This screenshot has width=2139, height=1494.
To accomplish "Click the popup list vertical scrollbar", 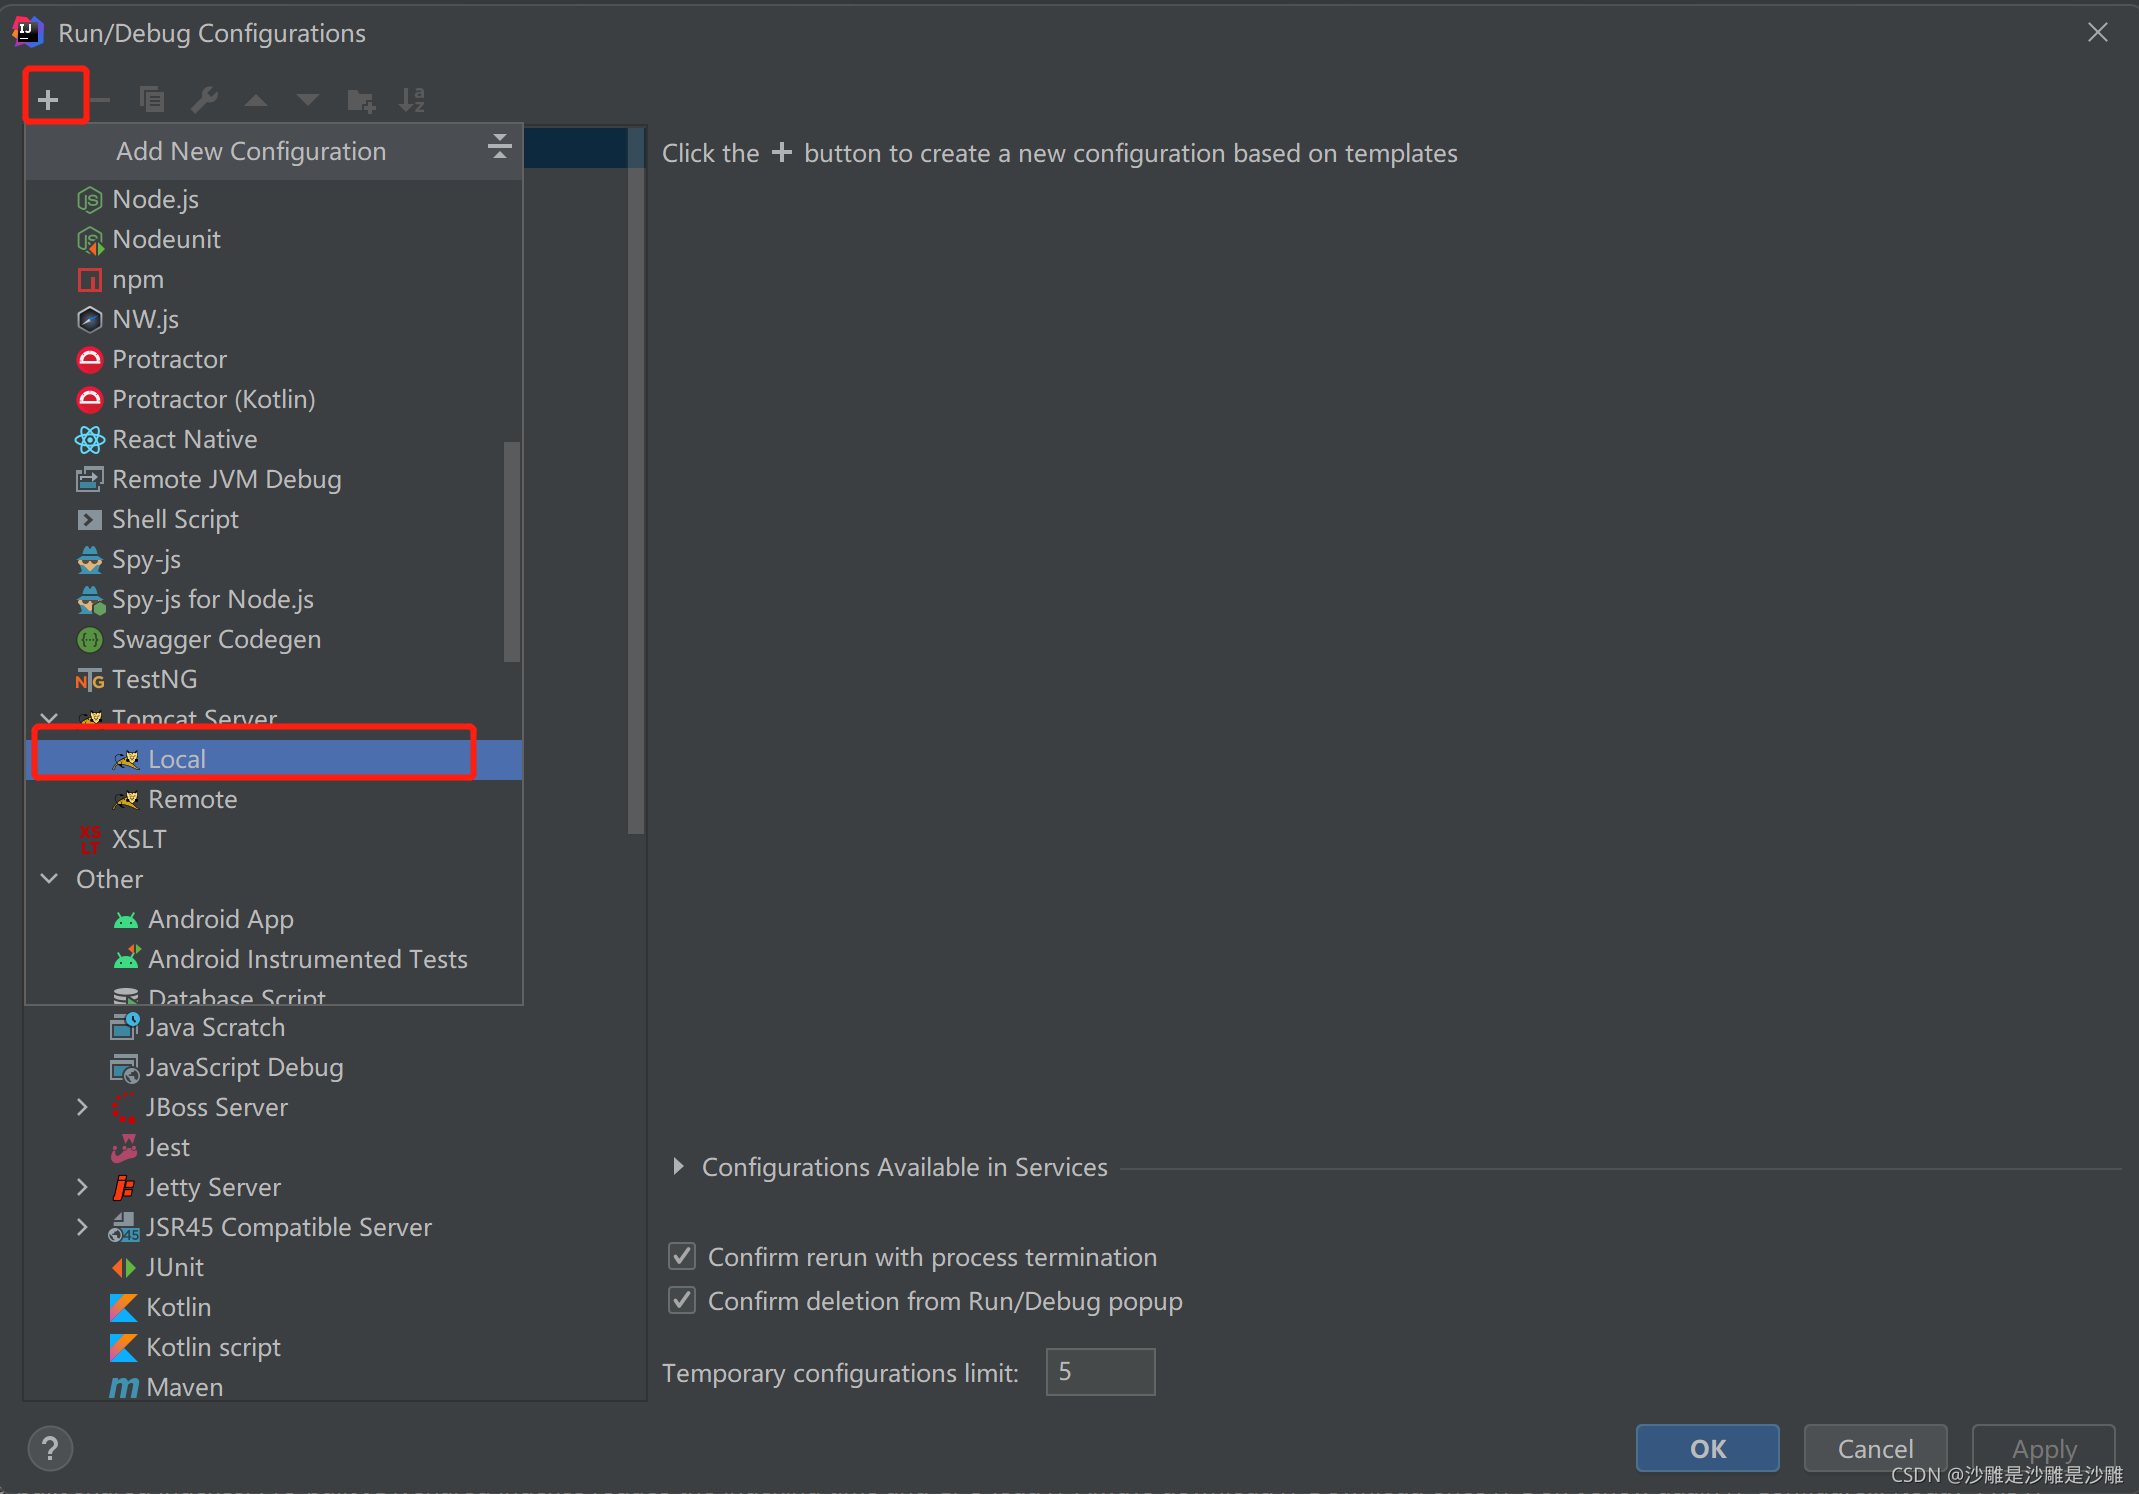I will 512,550.
